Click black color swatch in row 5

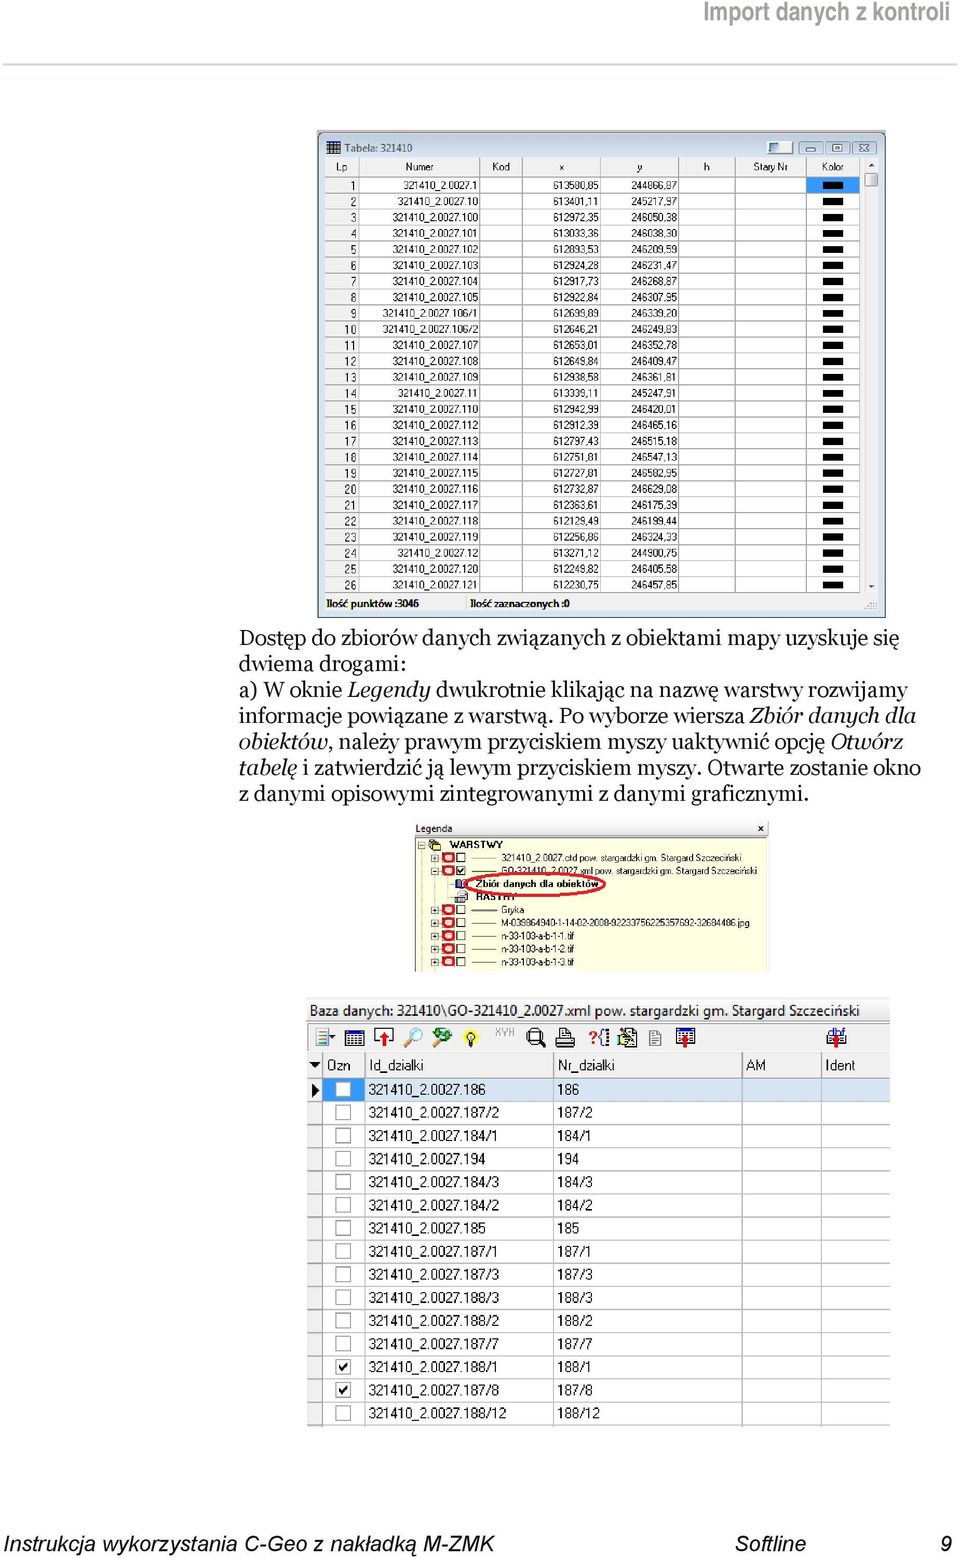833,249
